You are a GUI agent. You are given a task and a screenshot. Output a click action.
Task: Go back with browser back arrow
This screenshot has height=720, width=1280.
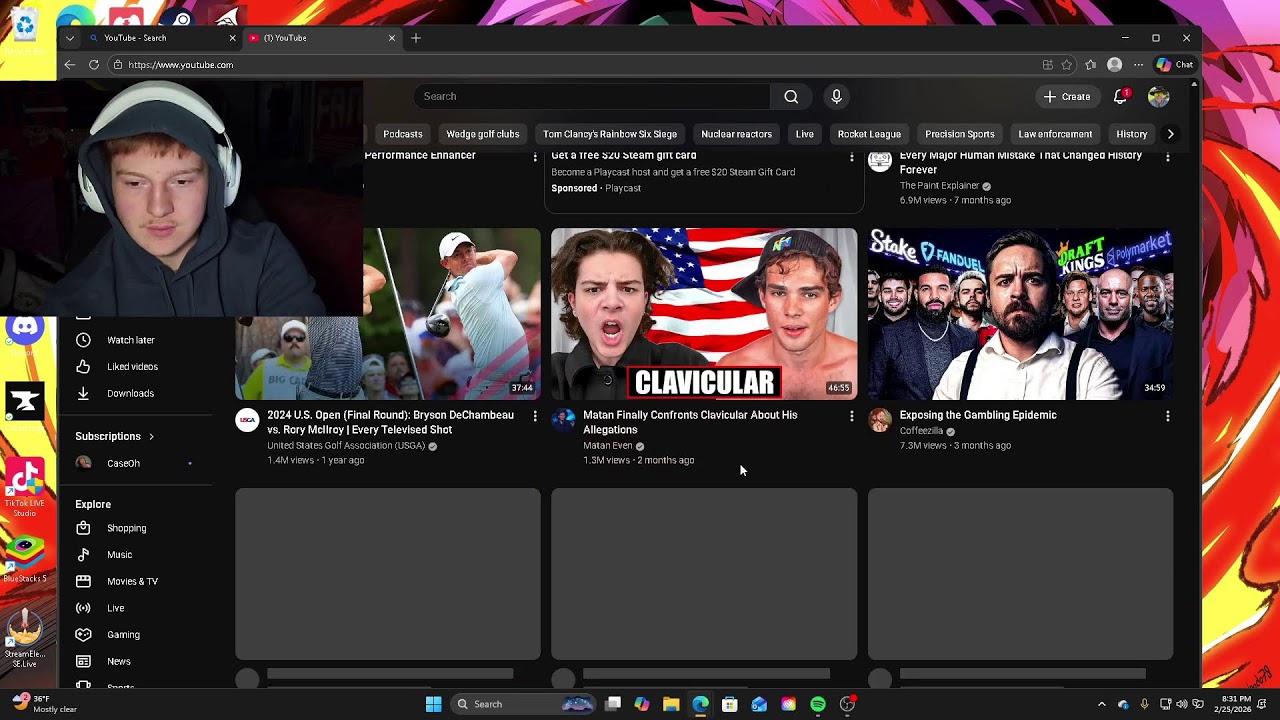click(x=69, y=64)
